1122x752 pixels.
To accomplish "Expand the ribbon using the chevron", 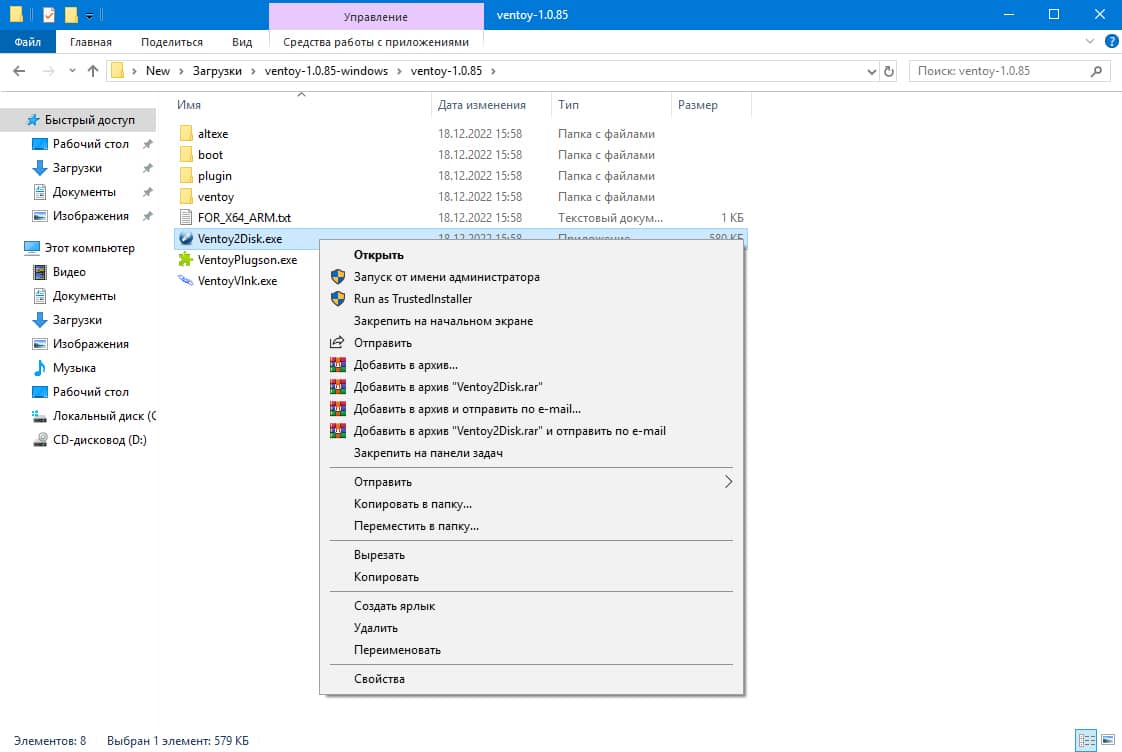I will [1091, 42].
